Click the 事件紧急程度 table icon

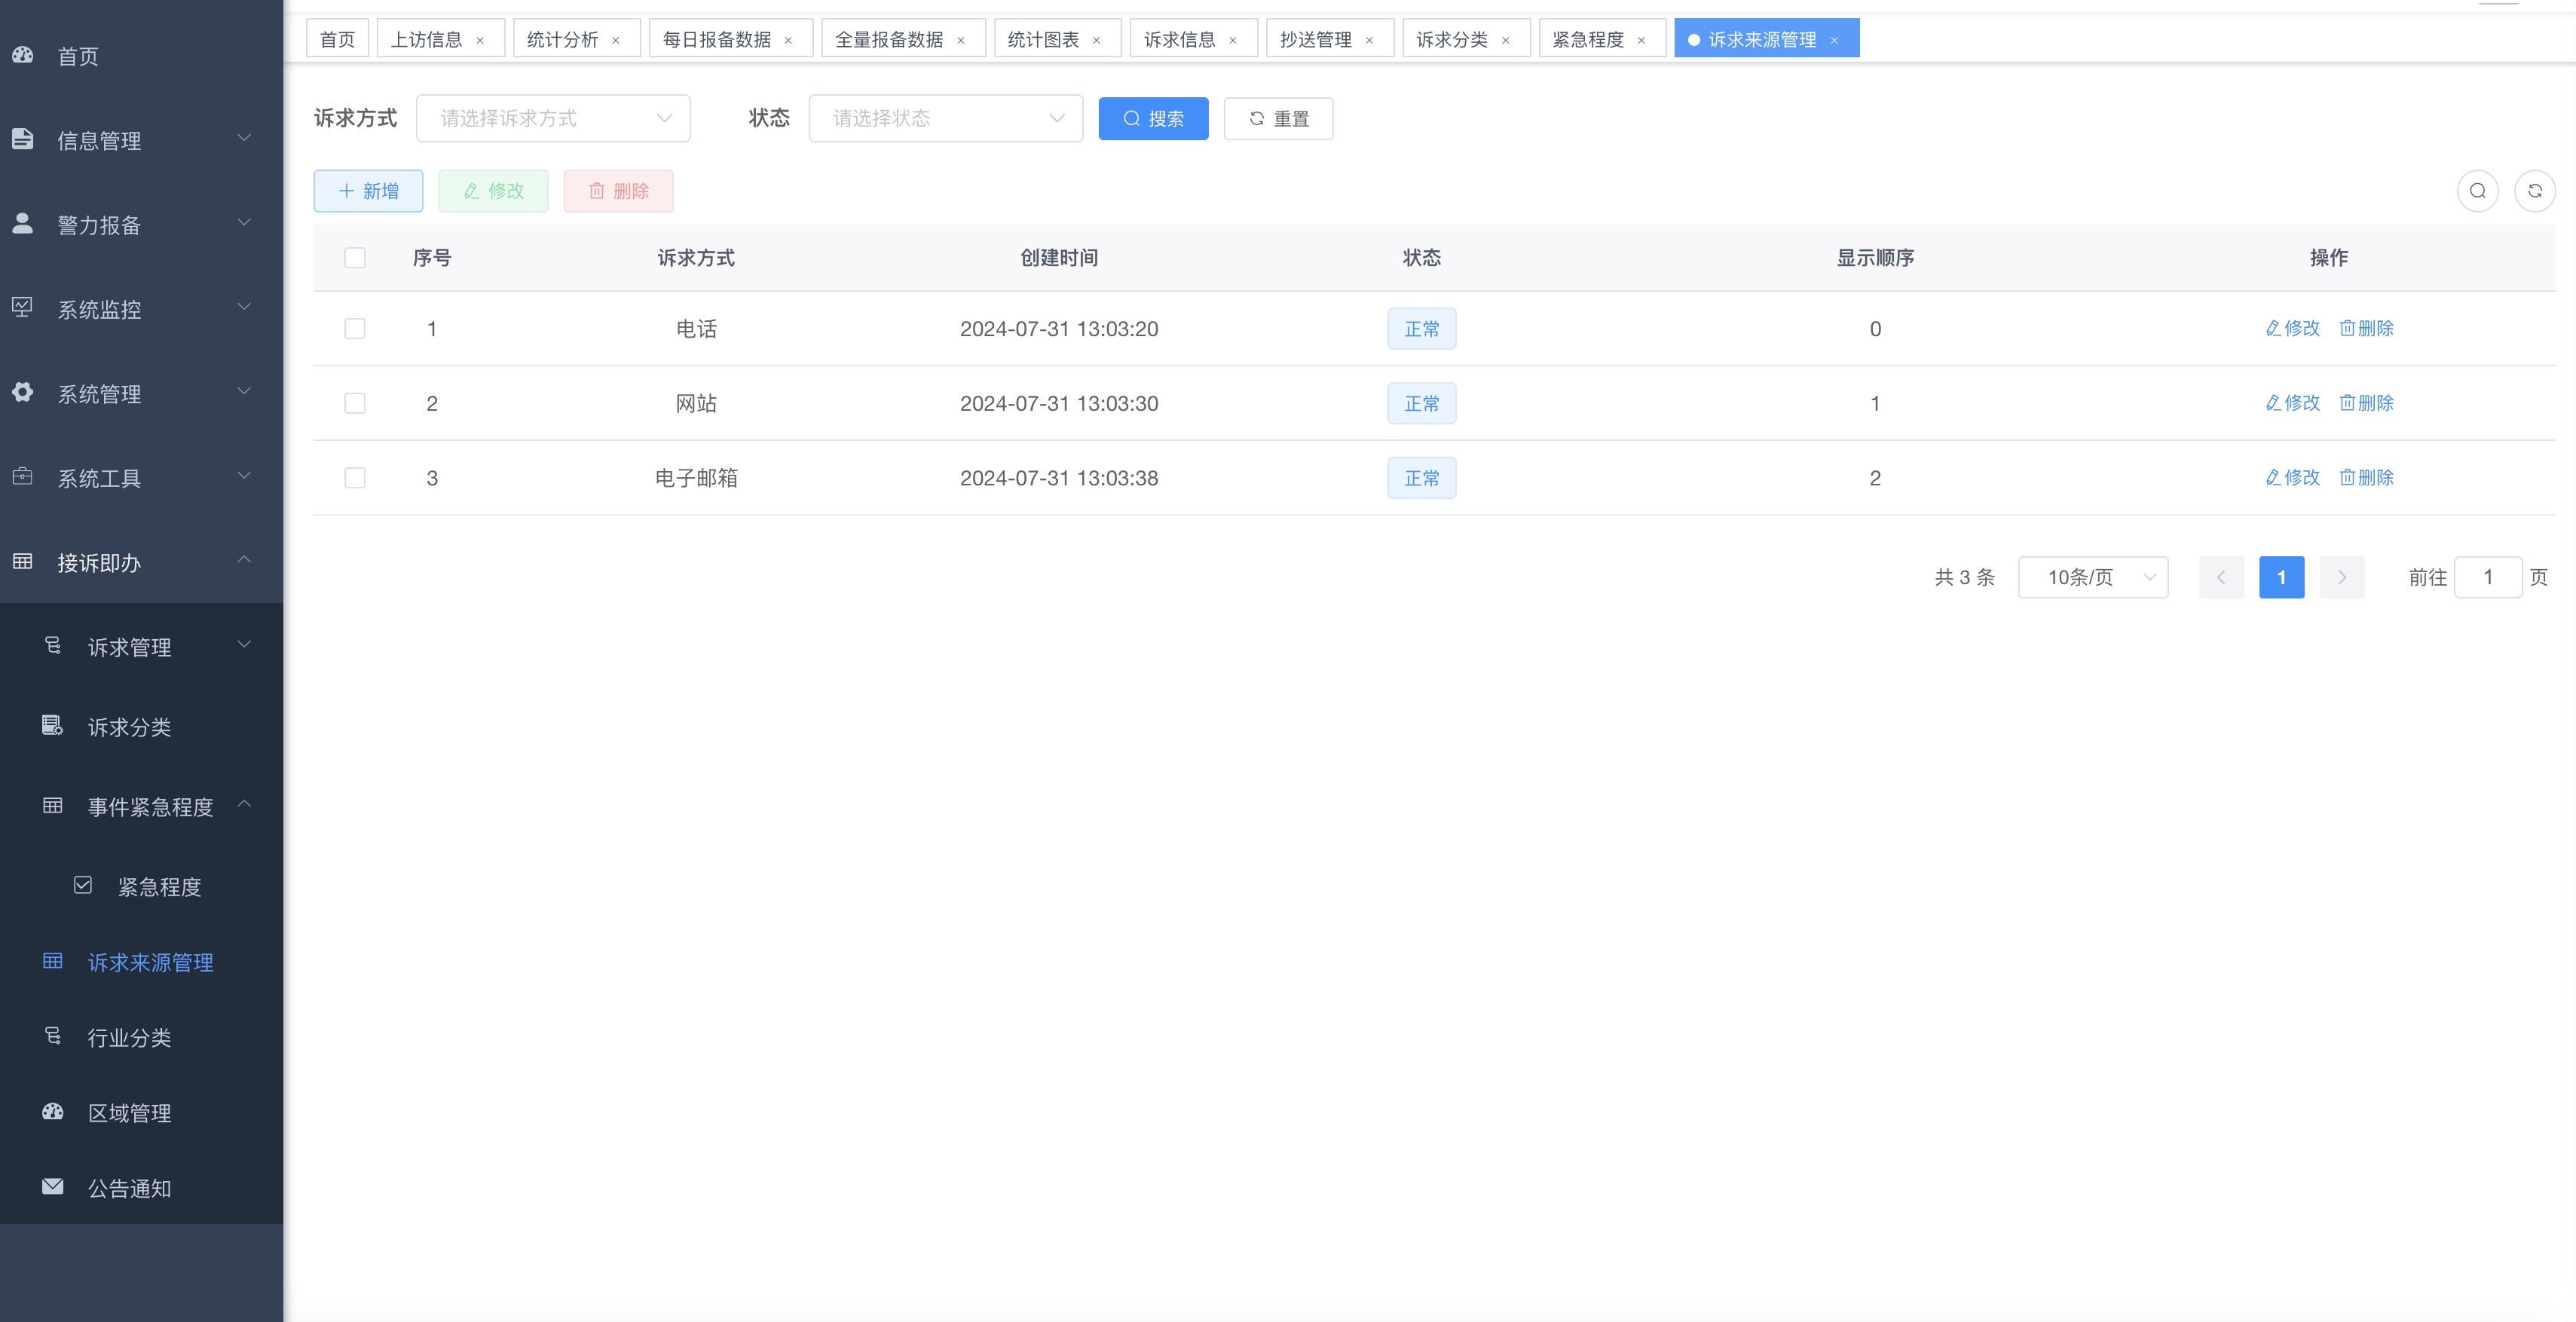53,805
